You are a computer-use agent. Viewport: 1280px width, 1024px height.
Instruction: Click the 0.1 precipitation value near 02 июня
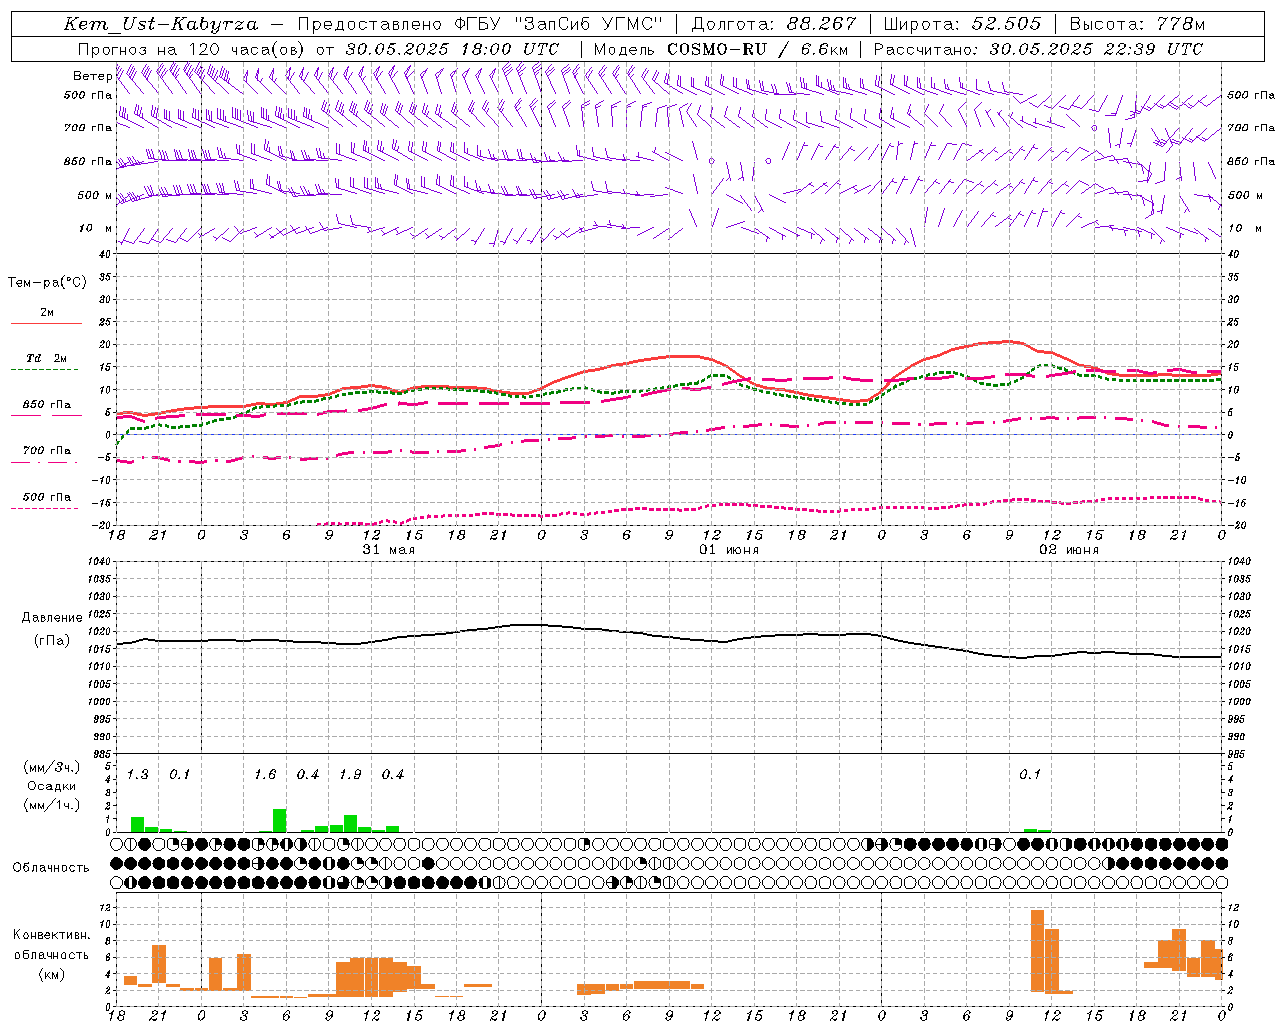tap(1030, 775)
